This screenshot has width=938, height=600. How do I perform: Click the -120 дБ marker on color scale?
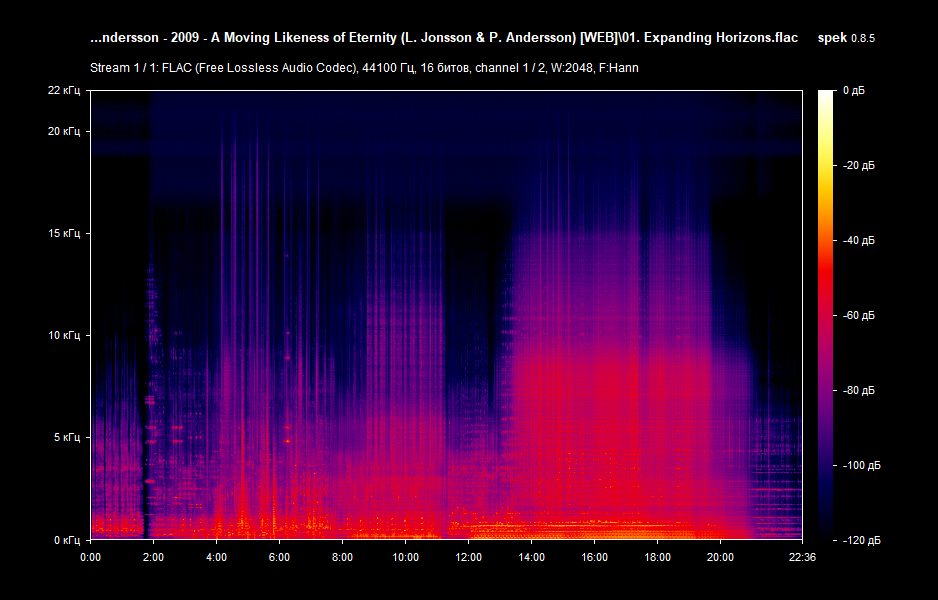point(859,539)
